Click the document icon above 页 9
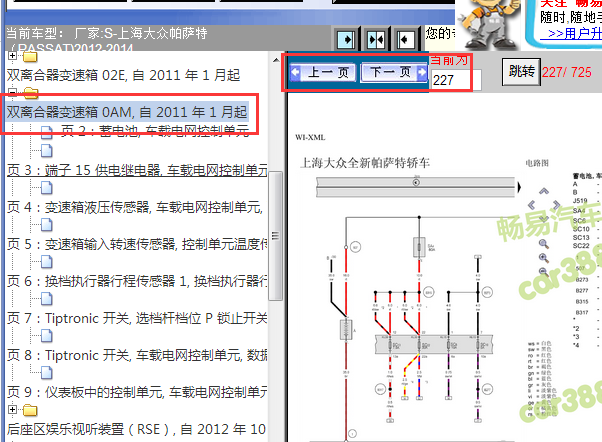 47,373
